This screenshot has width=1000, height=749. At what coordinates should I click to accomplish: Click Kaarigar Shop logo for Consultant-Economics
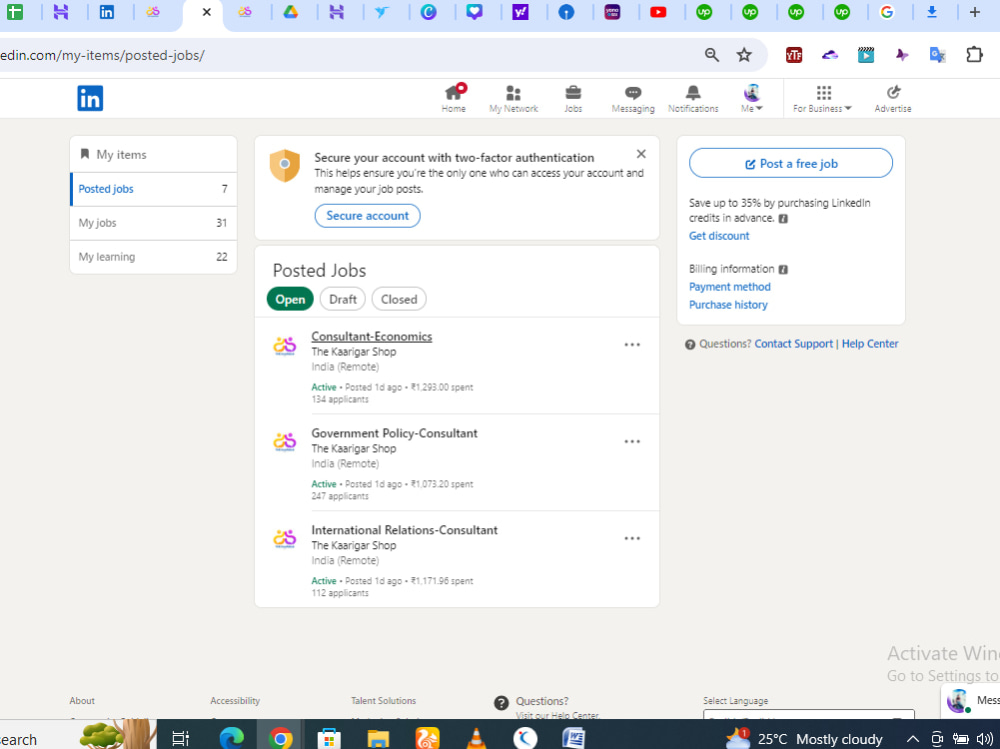[284, 345]
